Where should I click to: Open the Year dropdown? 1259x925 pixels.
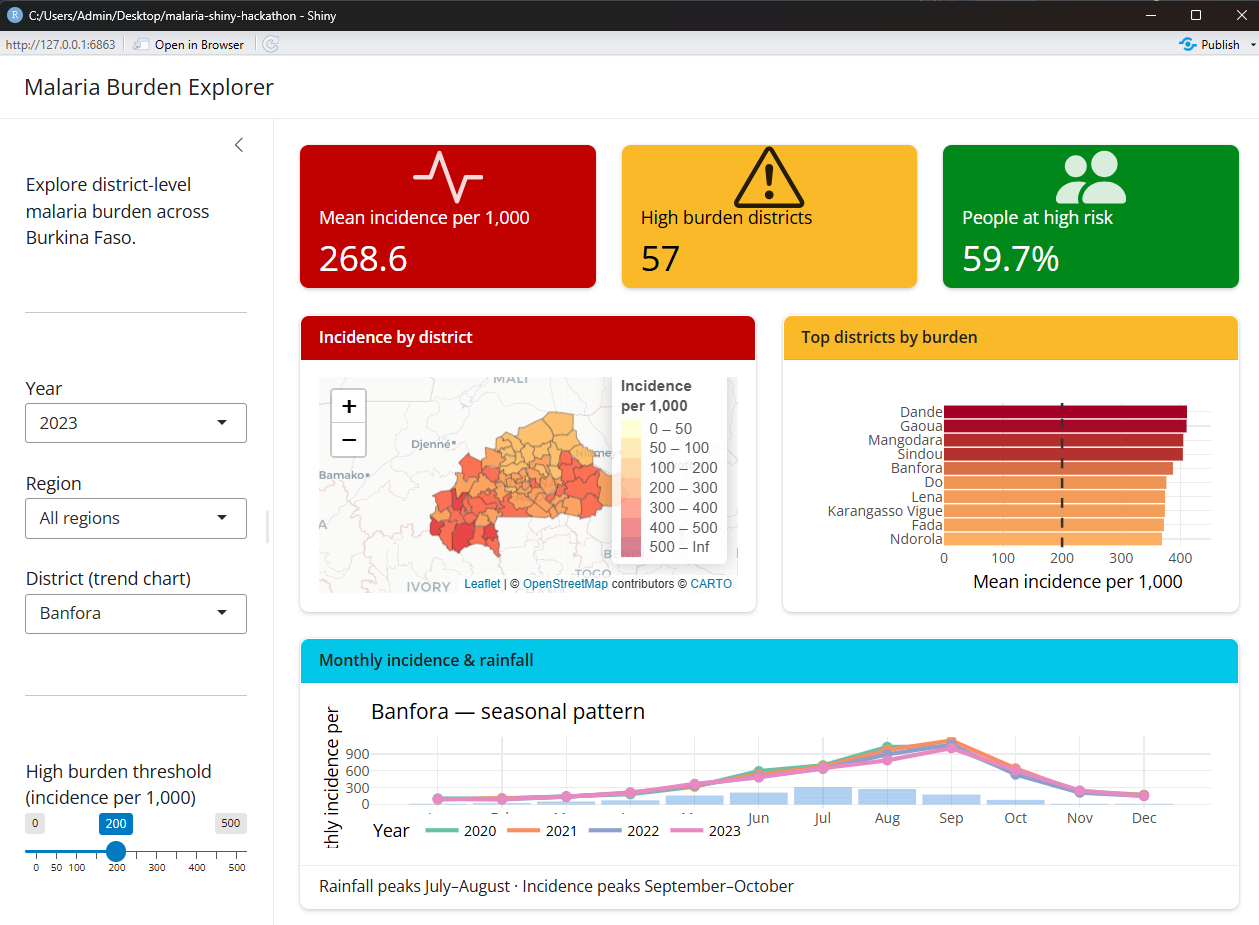point(136,423)
